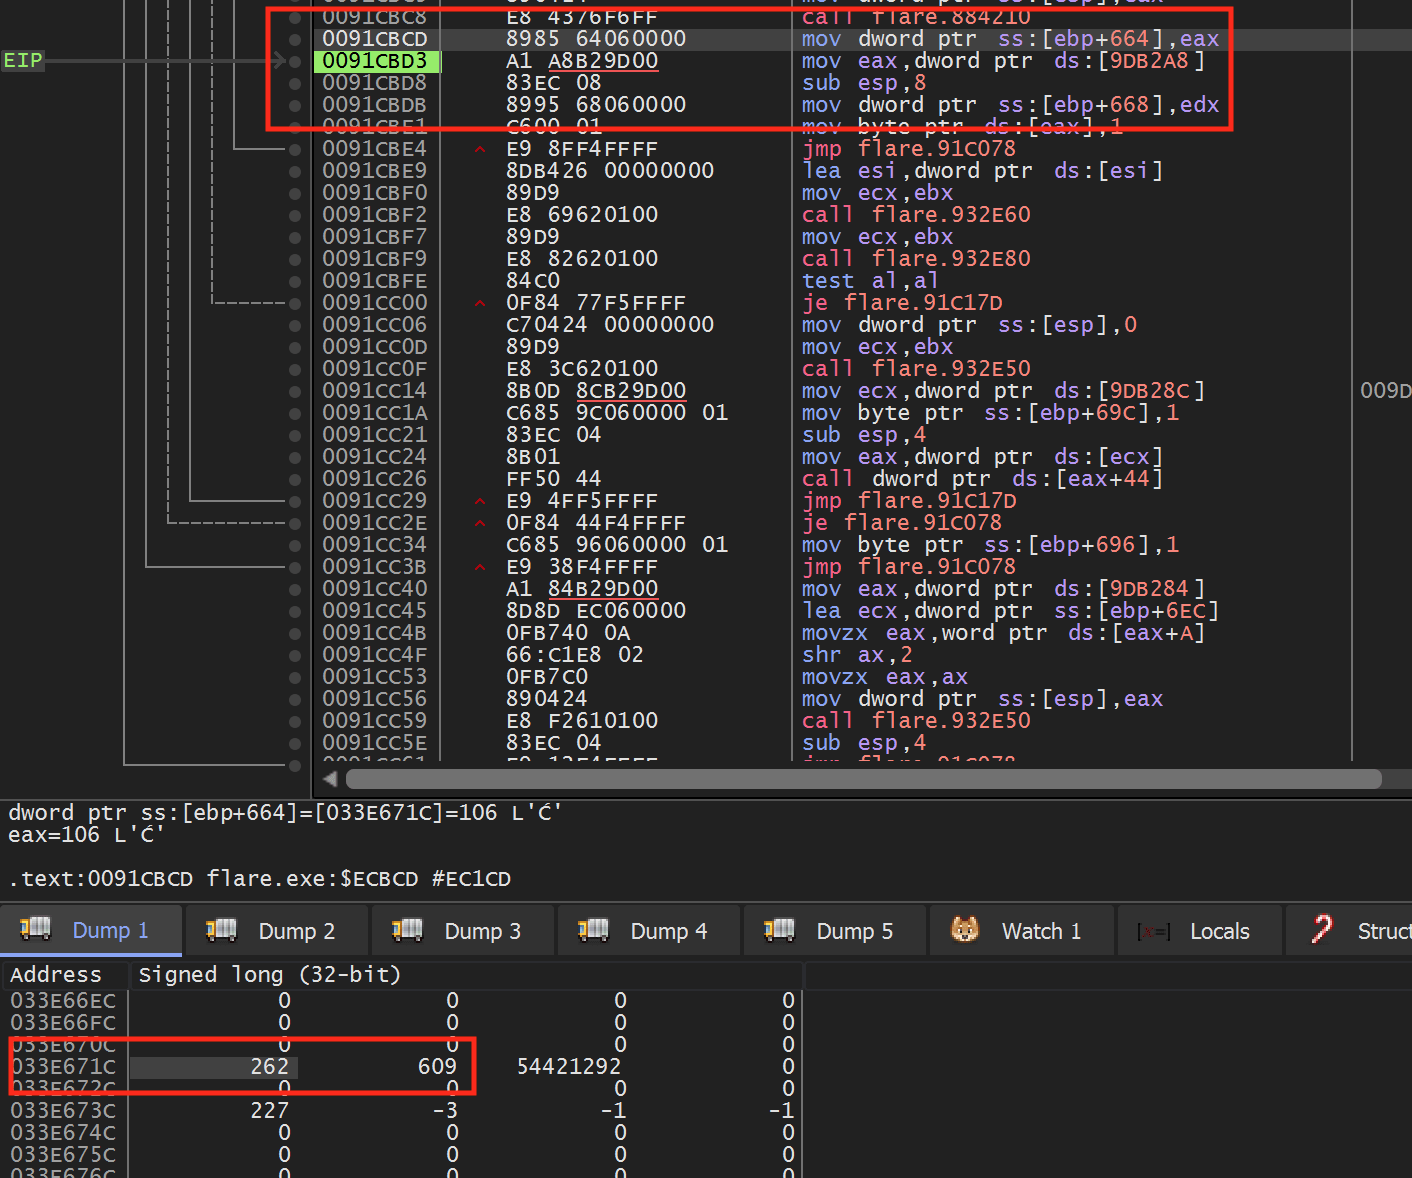1412x1178 pixels.
Task: Toggle breakpoint bullet at address 0091CC40
Action: [x=295, y=589]
